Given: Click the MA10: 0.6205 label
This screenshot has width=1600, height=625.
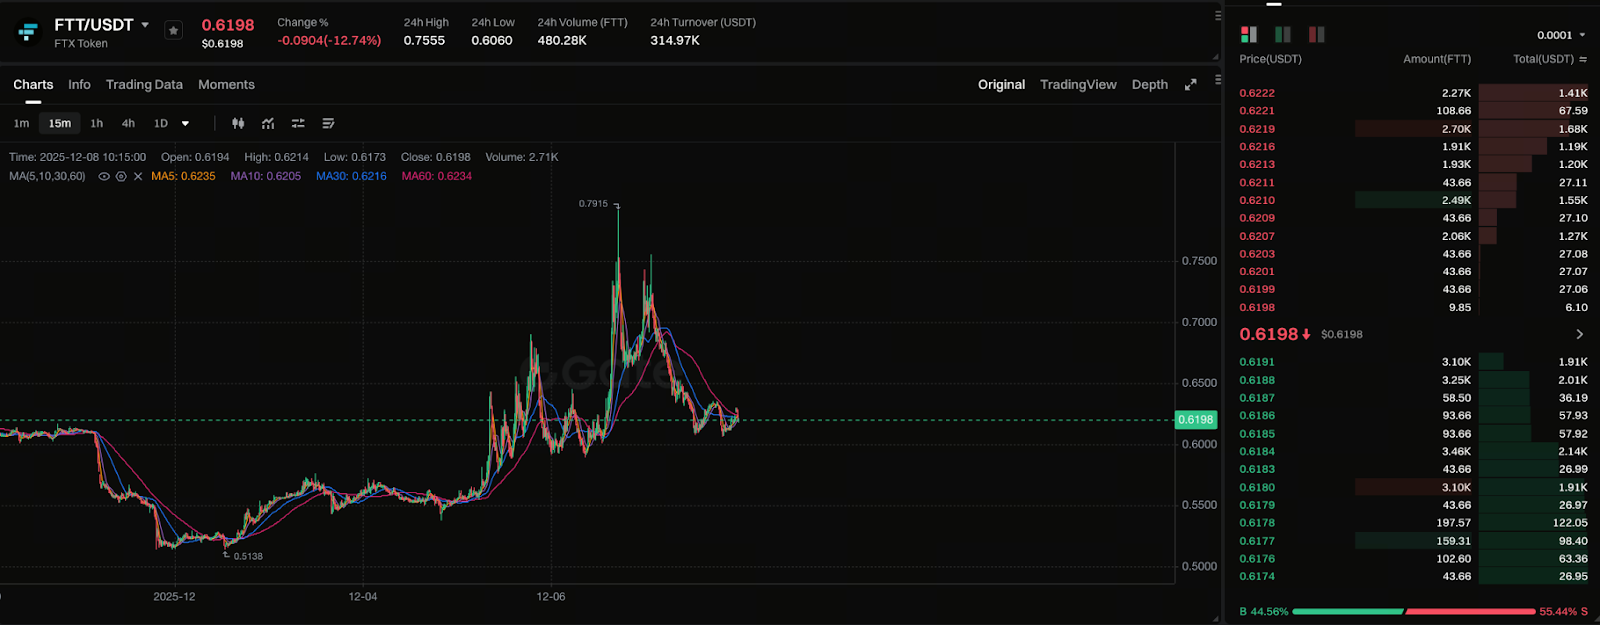Looking at the screenshot, I should 265,176.
